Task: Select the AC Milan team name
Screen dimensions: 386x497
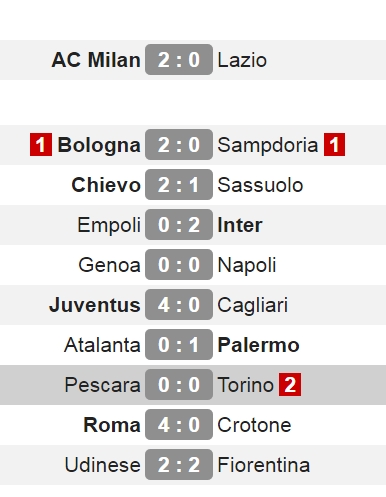Action: pos(96,60)
